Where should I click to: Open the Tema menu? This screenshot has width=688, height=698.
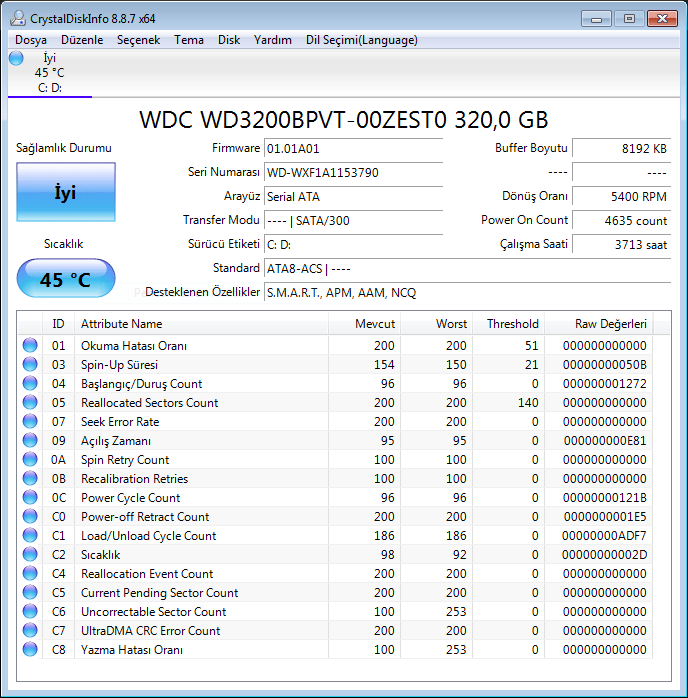(x=189, y=40)
